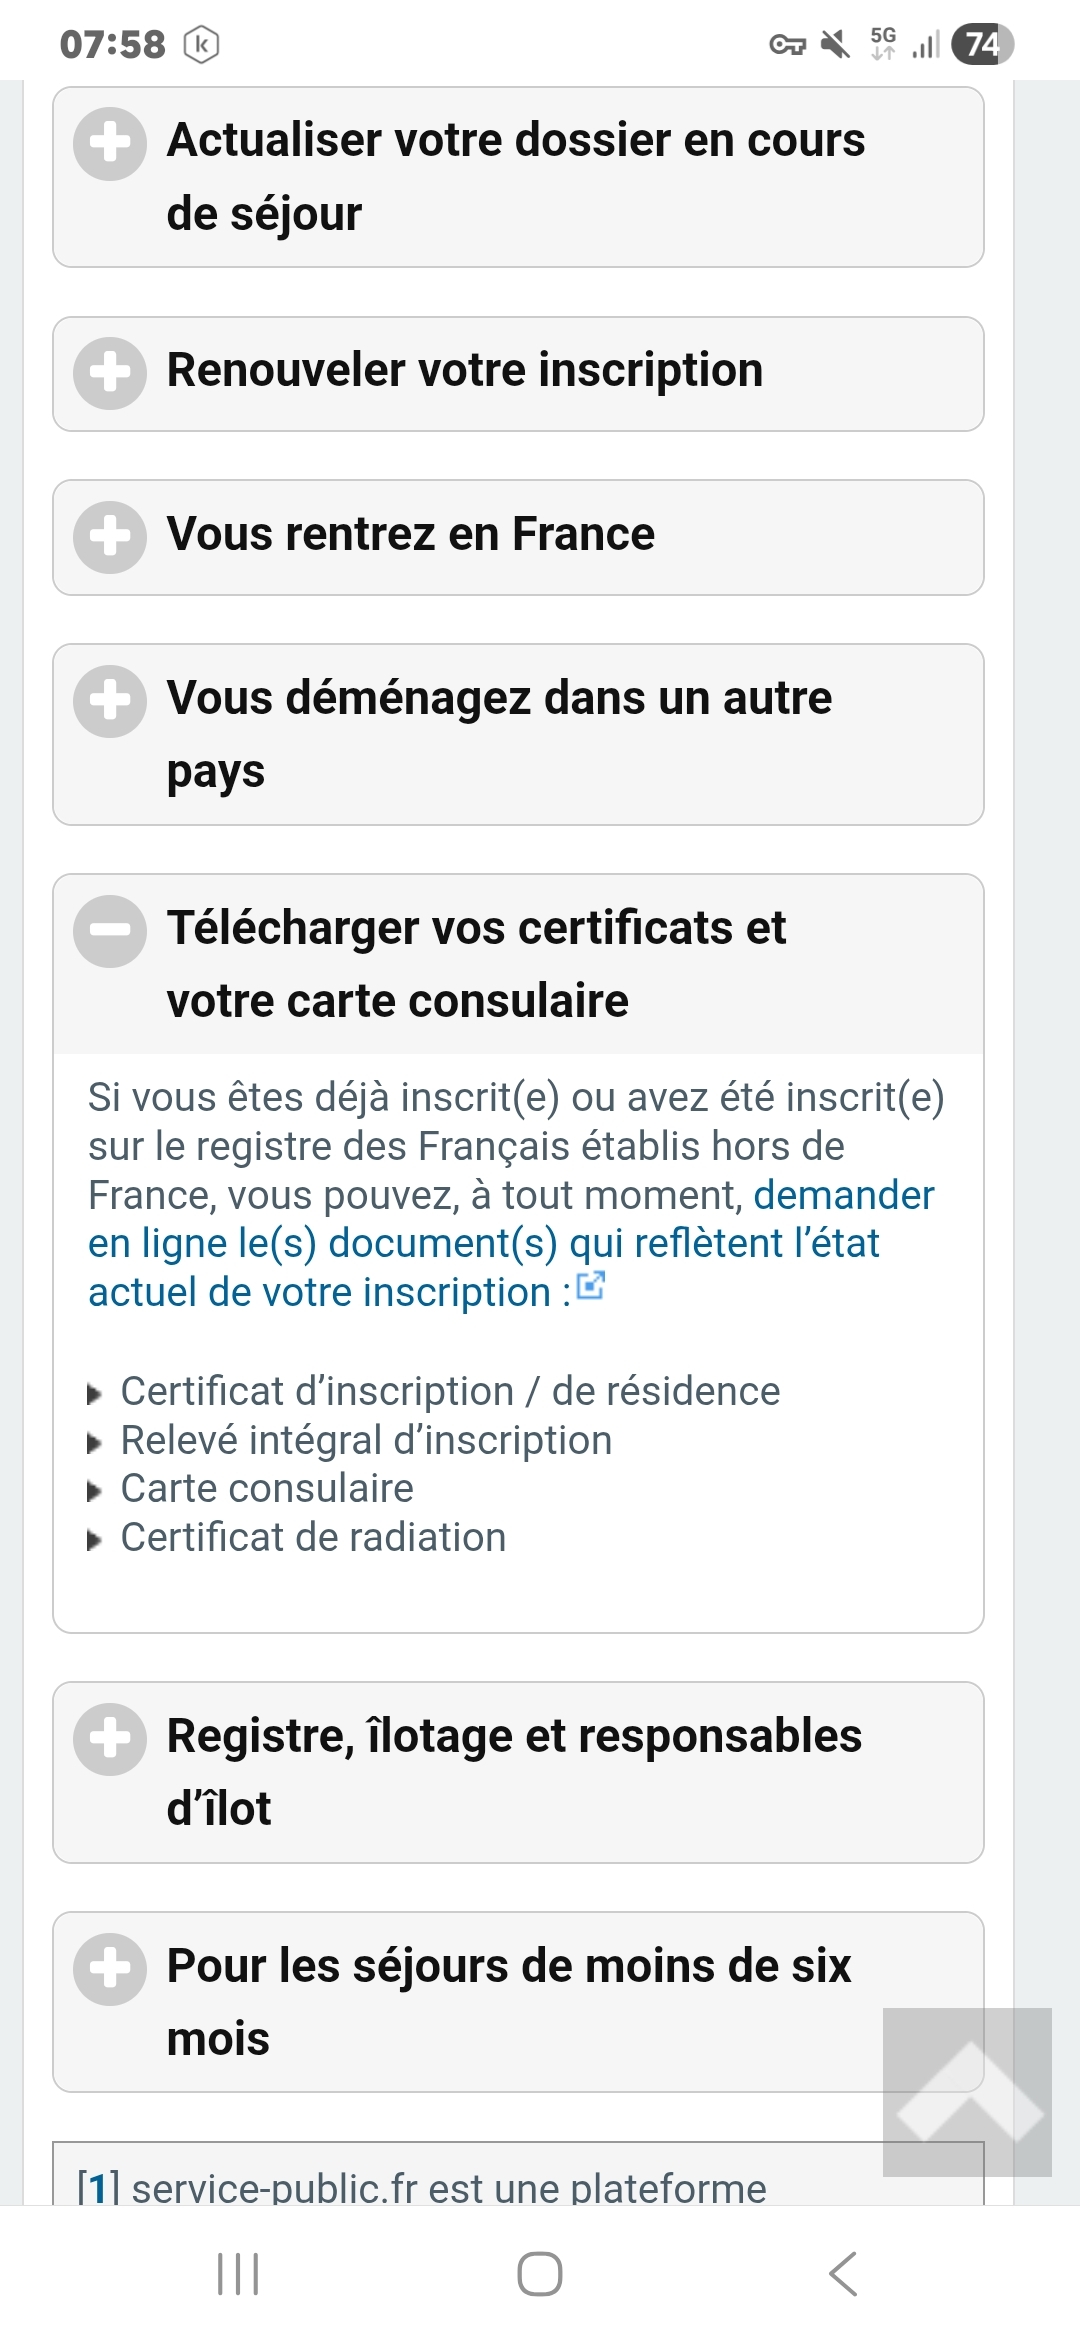Open 'Pour les séjours de moins de six mois'

pos(509,2002)
